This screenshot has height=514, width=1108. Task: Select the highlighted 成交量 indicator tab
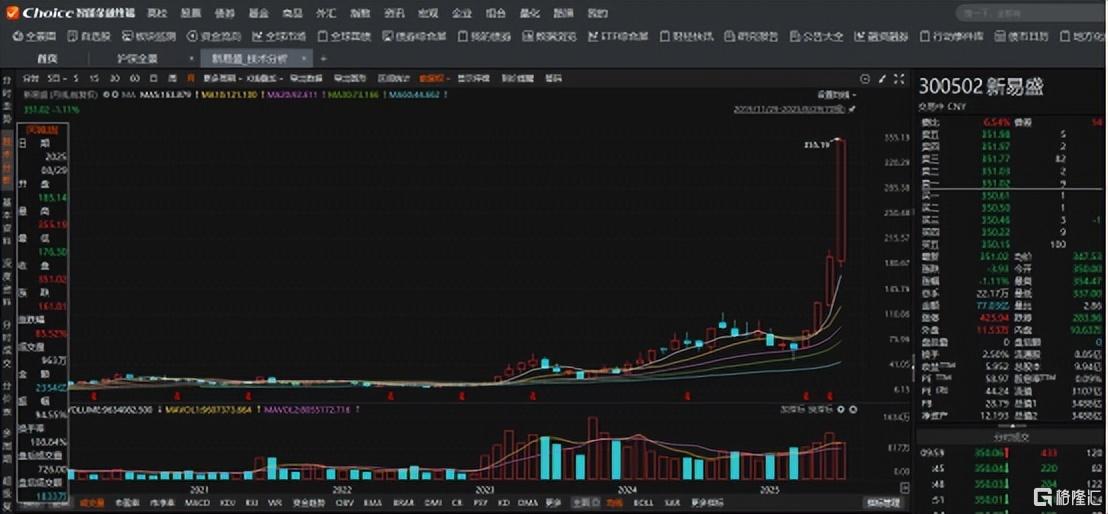pos(92,502)
